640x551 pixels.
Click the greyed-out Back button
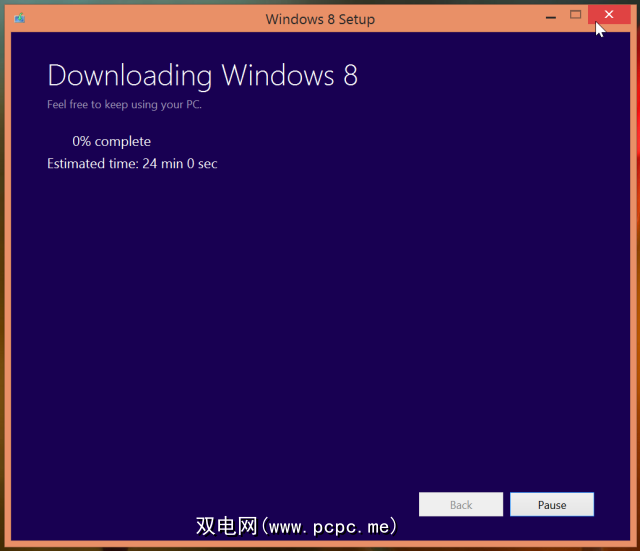tap(461, 504)
